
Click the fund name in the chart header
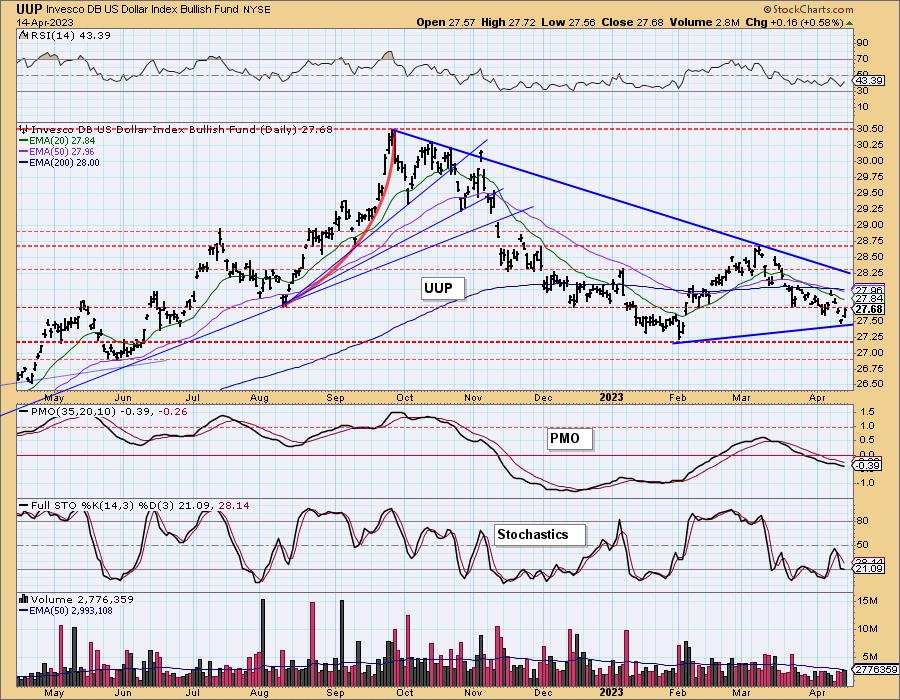(142, 10)
